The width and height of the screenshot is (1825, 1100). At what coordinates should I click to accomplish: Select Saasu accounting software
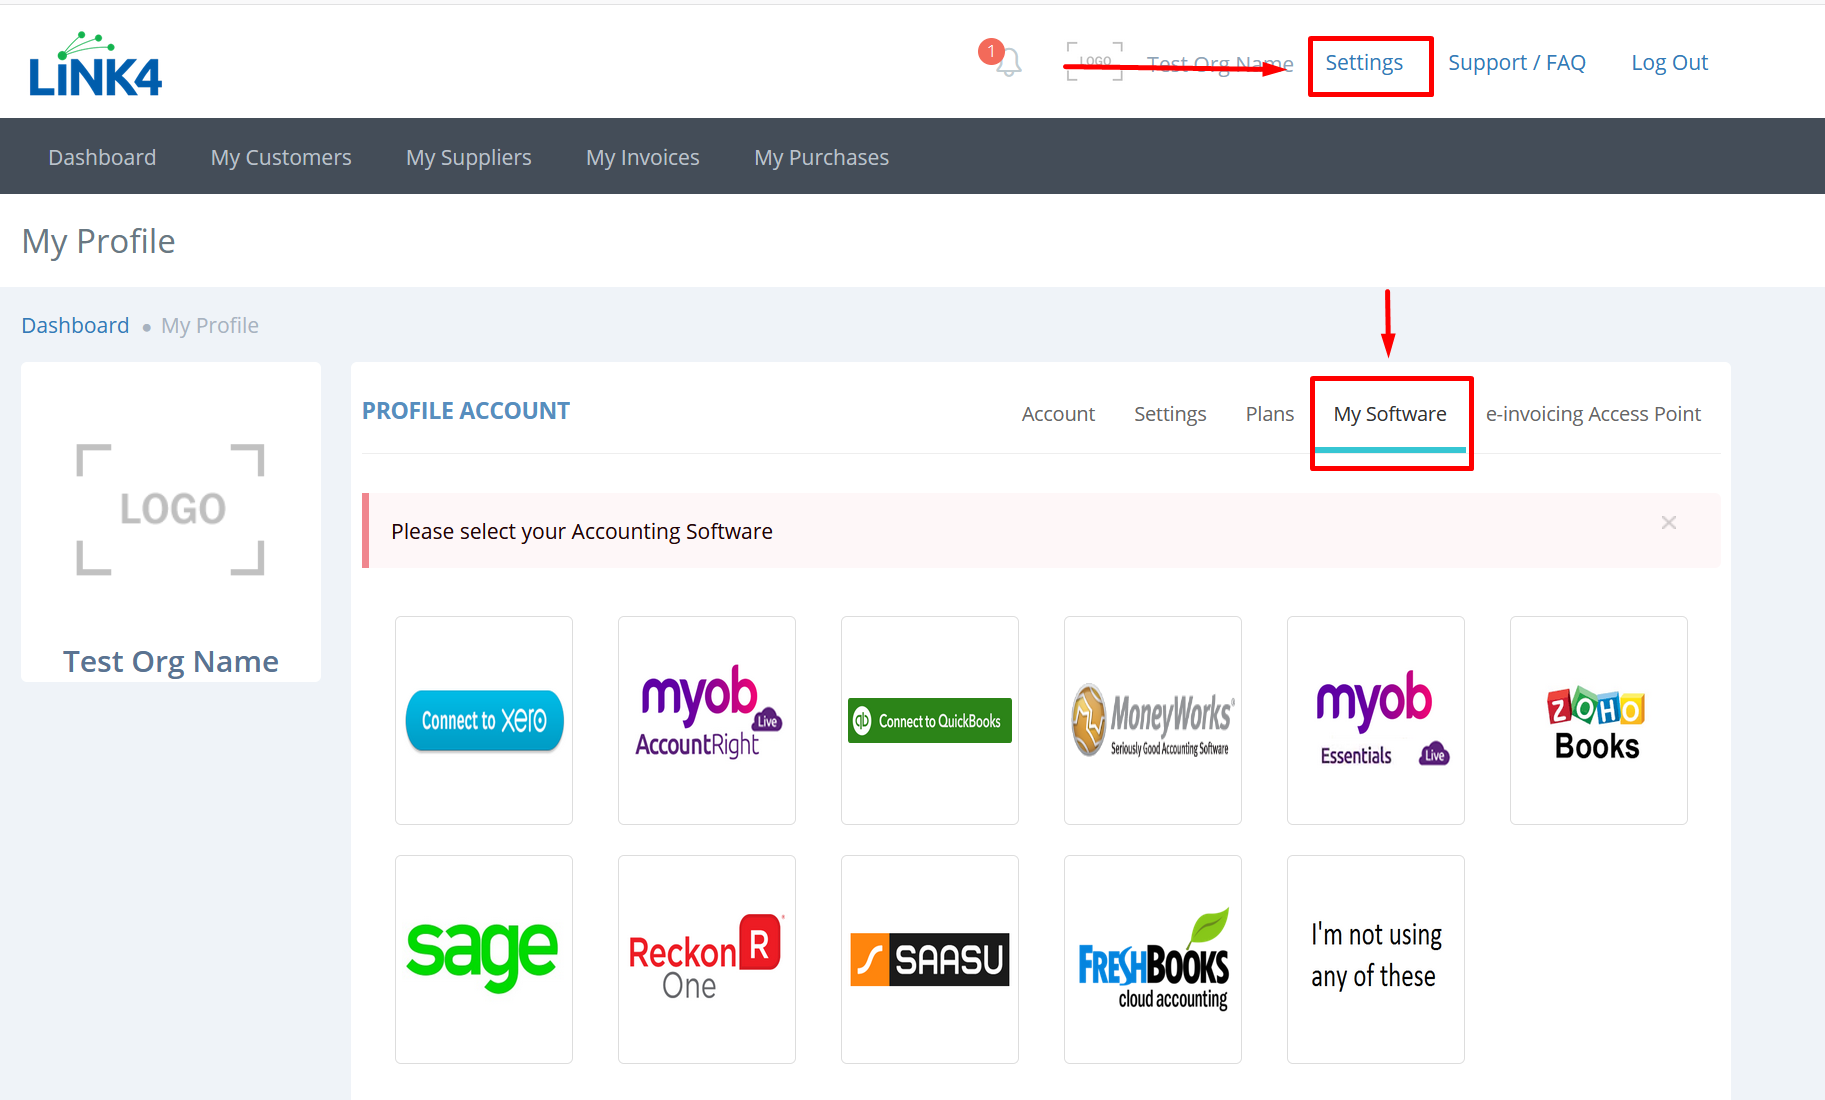tap(930, 959)
